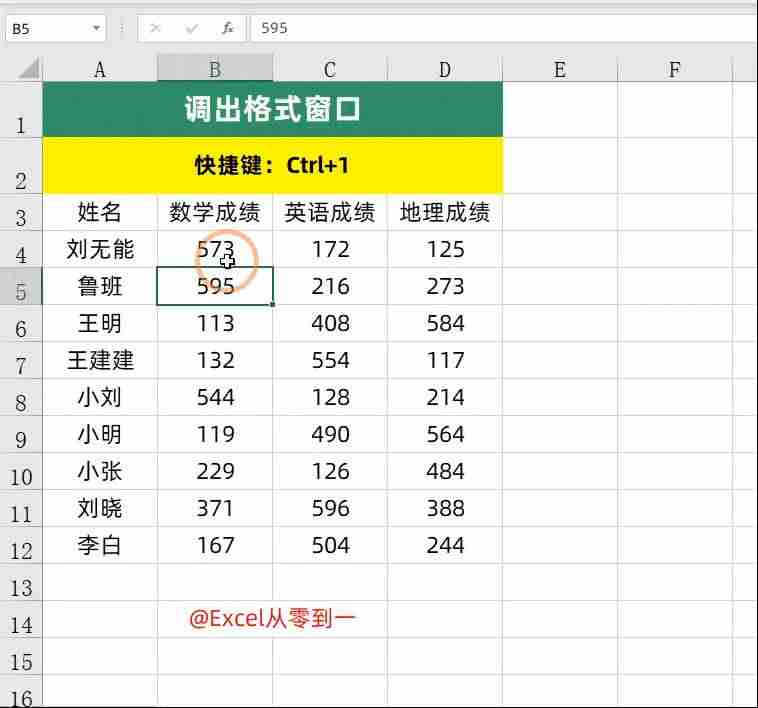Select row 12 header

(x=21, y=546)
